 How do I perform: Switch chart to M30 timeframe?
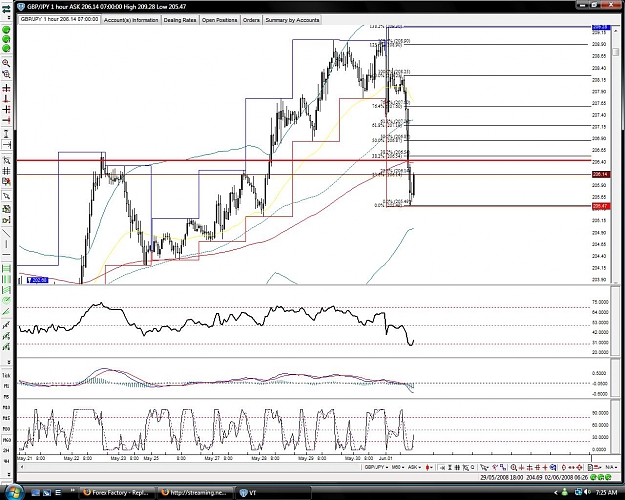[x=6, y=429]
